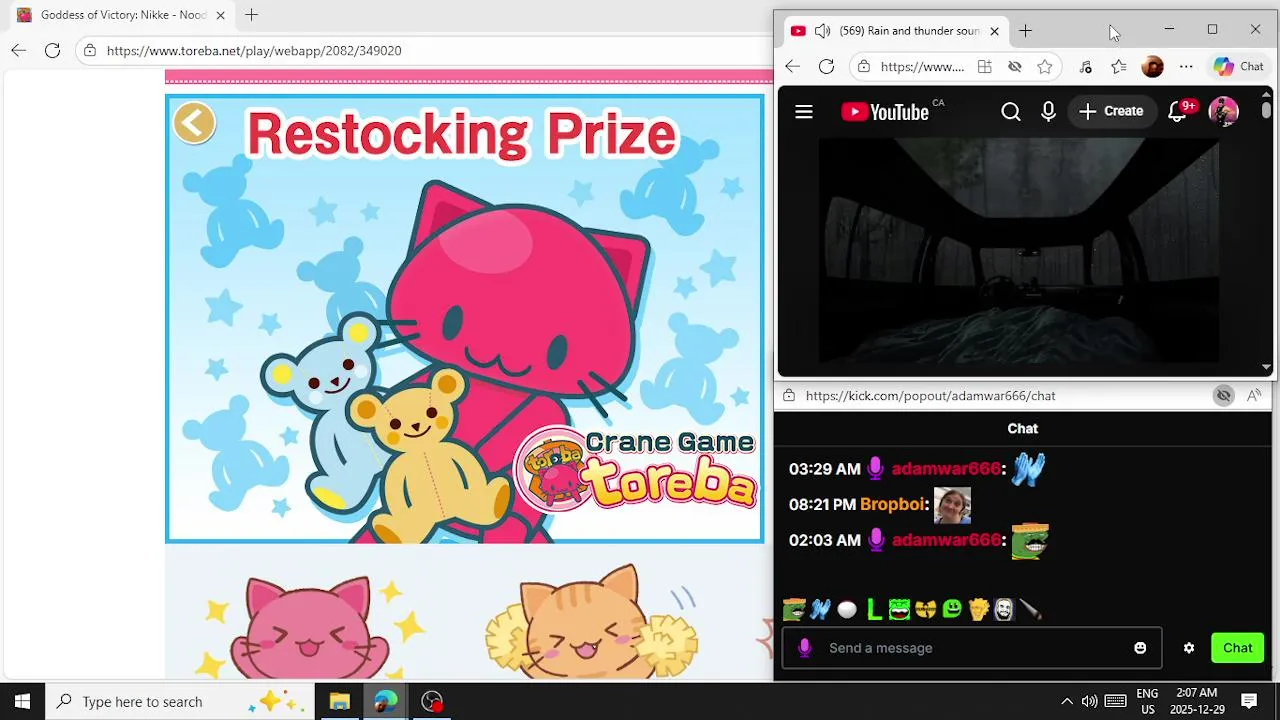This screenshot has width=1280, height=720.
Task: Open File Explorer from taskbar
Action: pyautogui.click(x=339, y=701)
